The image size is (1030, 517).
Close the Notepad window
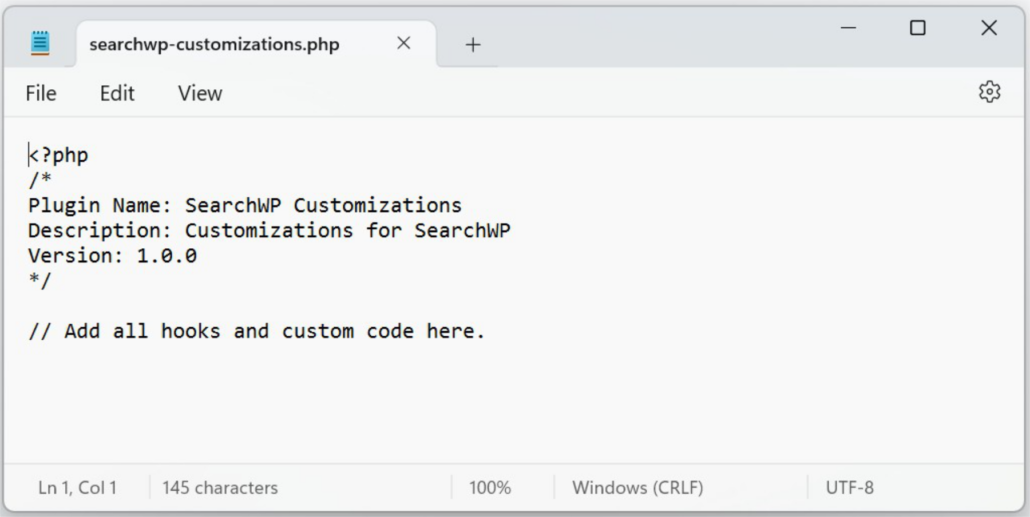[989, 28]
